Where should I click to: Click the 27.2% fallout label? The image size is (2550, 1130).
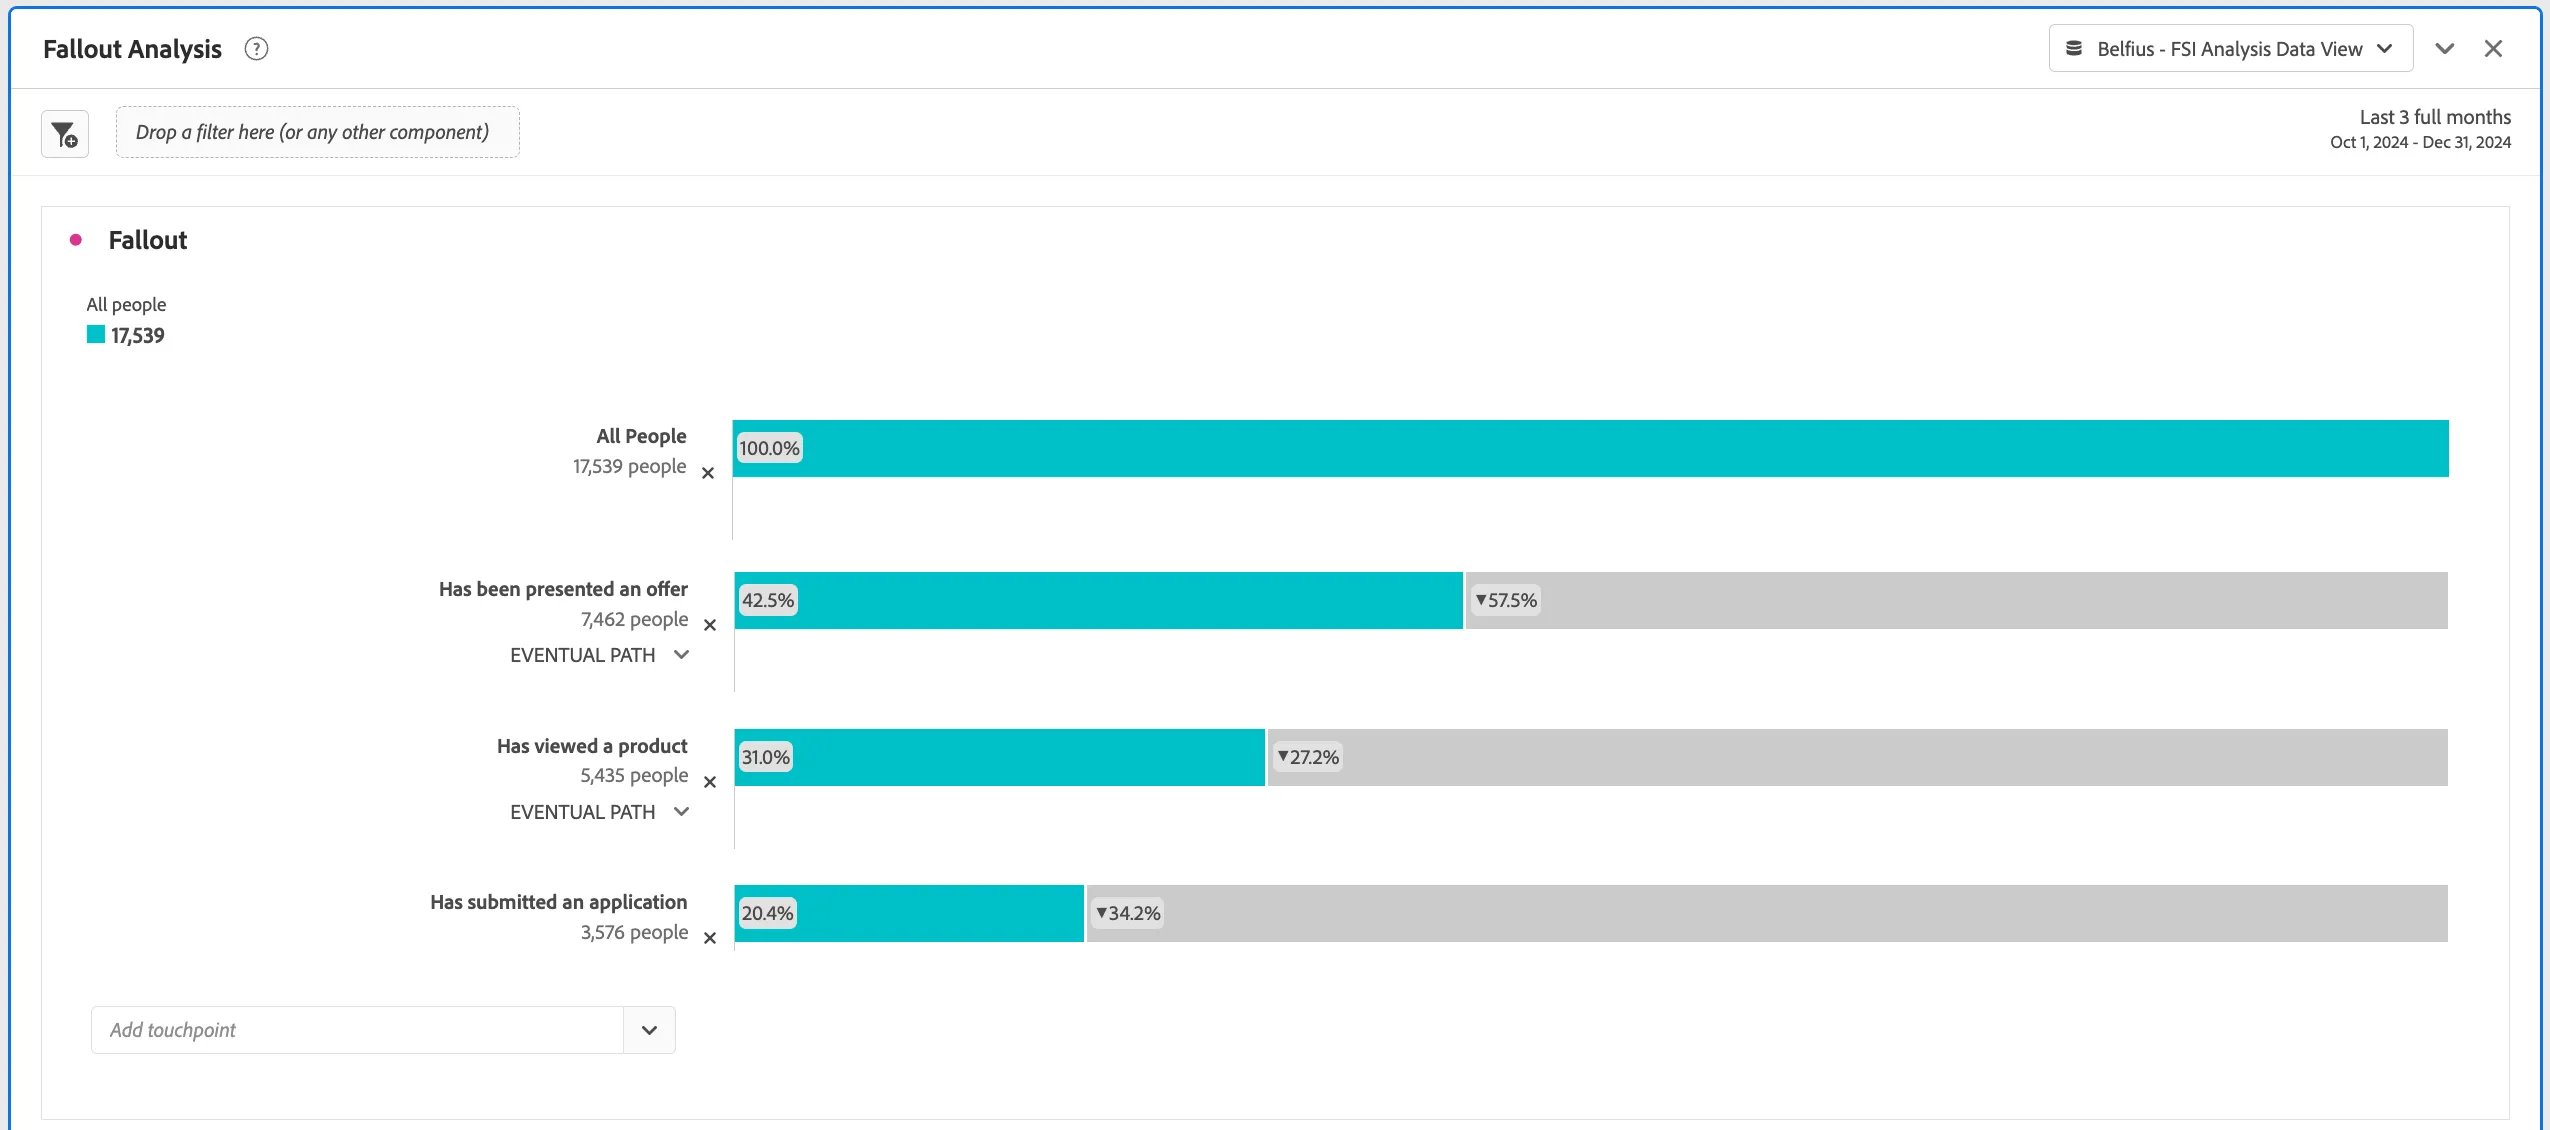coord(1308,757)
